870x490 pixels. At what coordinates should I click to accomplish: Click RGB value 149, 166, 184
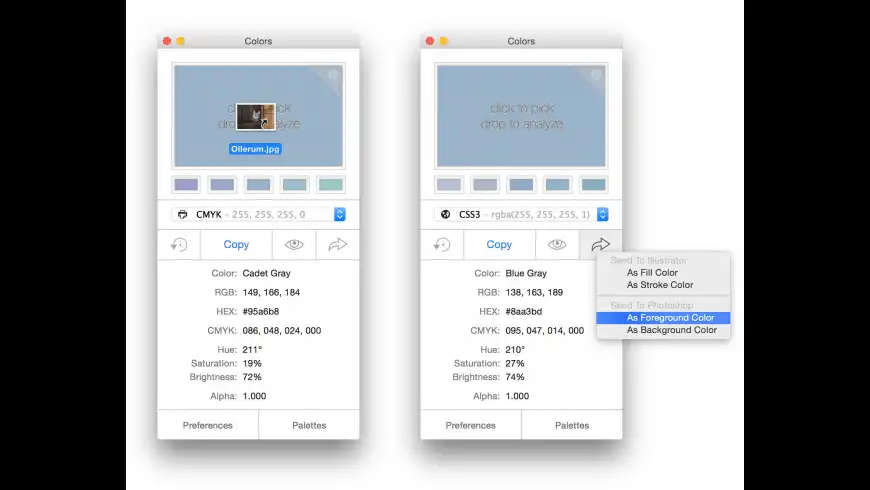click(271, 292)
